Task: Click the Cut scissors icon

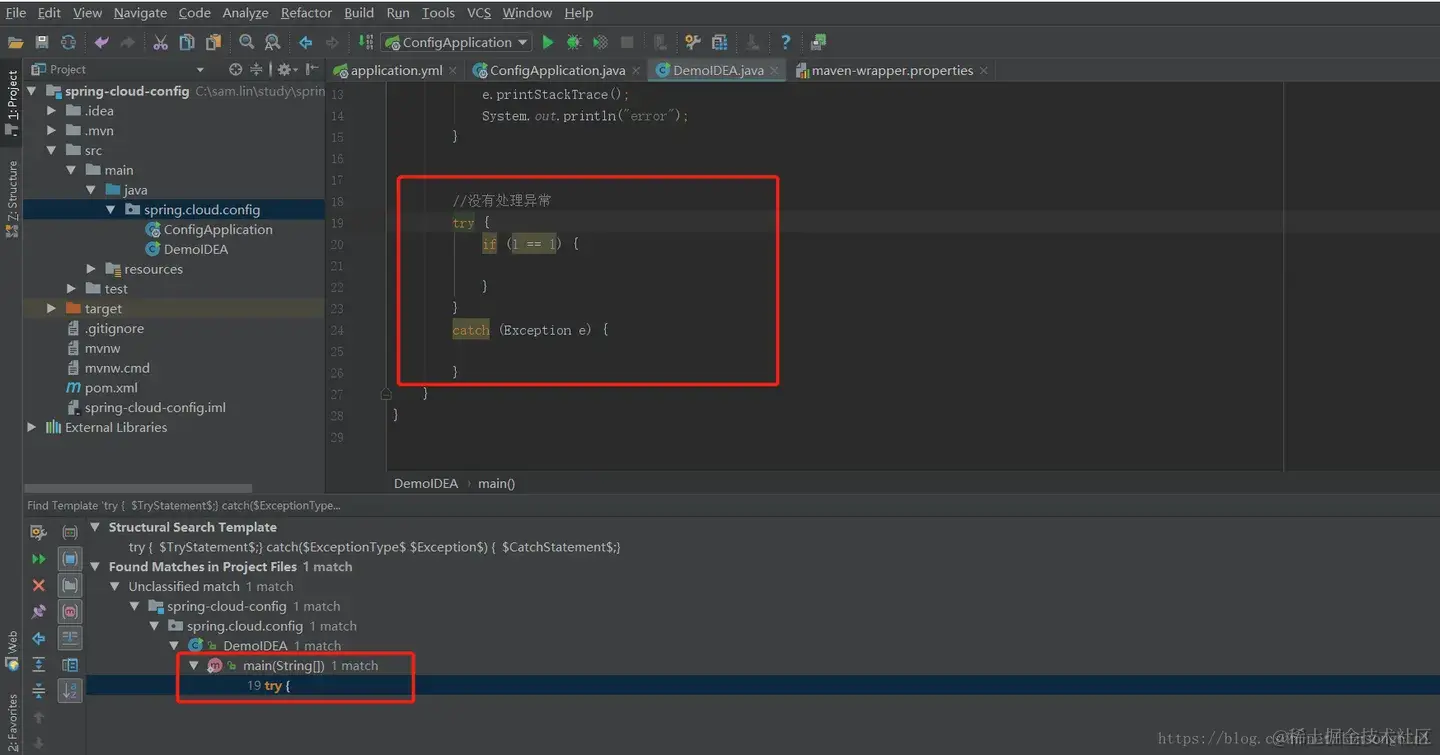Action: [160, 42]
